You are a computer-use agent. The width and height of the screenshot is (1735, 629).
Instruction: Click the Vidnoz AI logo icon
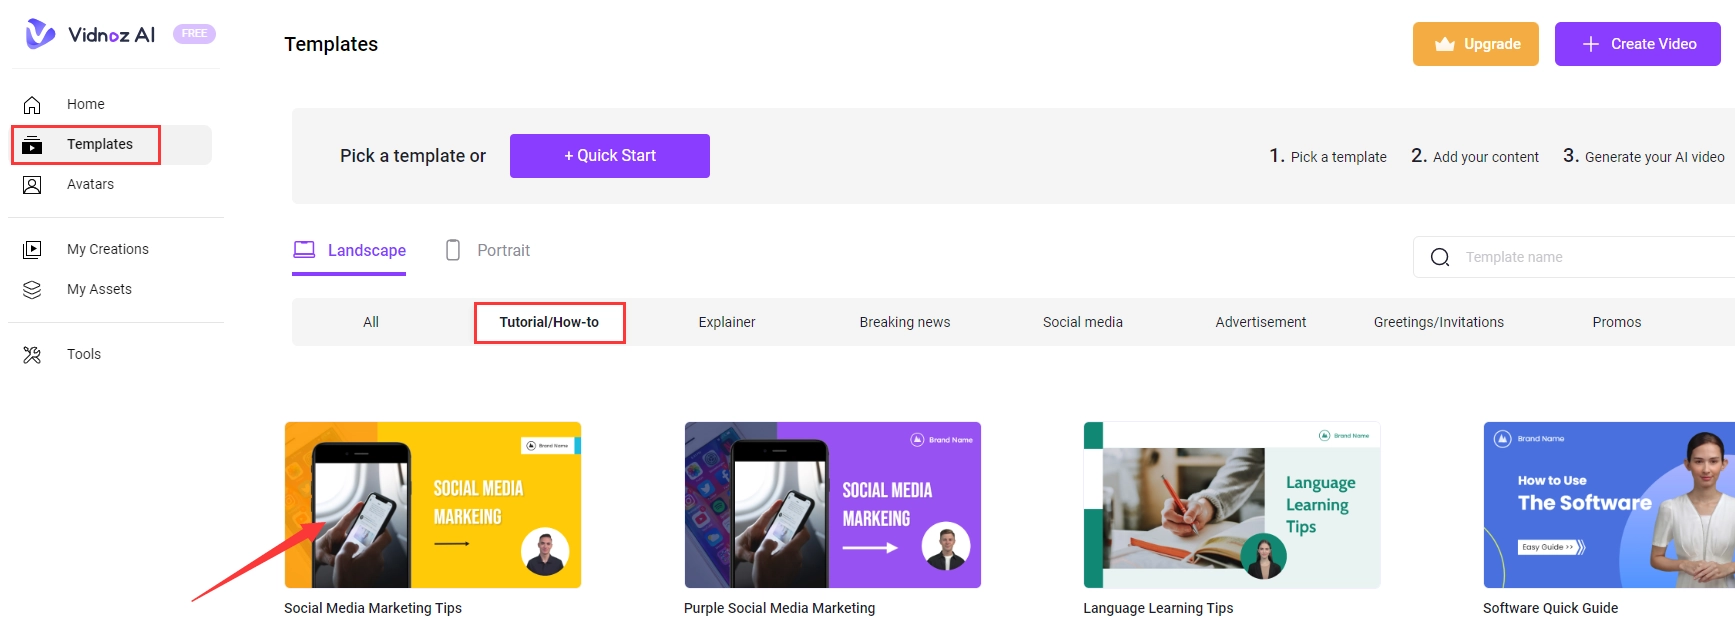click(x=40, y=34)
